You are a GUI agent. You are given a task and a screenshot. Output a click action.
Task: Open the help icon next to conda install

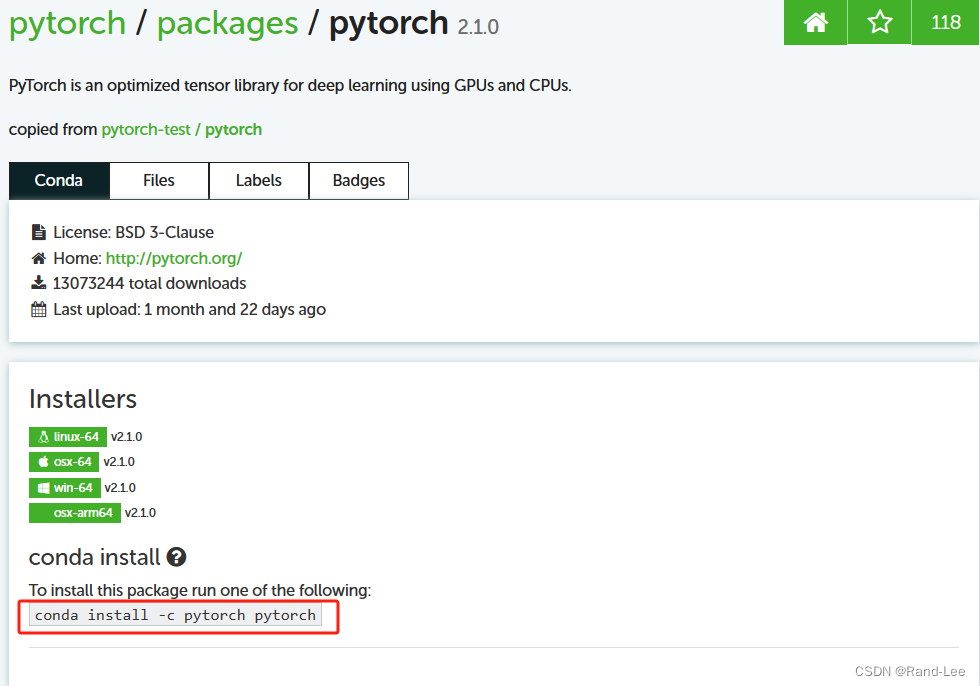pos(176,557)
